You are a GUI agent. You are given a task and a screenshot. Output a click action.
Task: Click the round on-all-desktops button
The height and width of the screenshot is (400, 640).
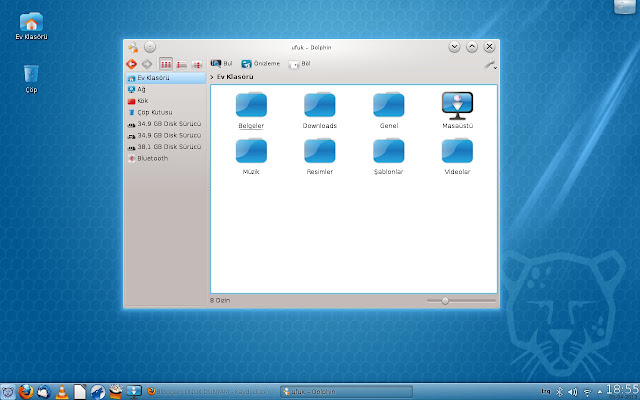[x=150, y=47]
